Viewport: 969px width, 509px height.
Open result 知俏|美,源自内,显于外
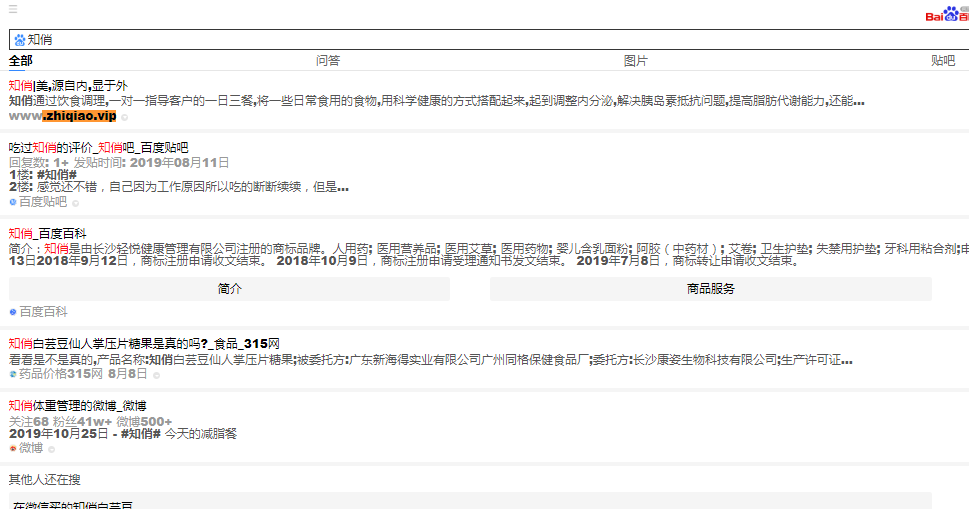click(68, 85)
